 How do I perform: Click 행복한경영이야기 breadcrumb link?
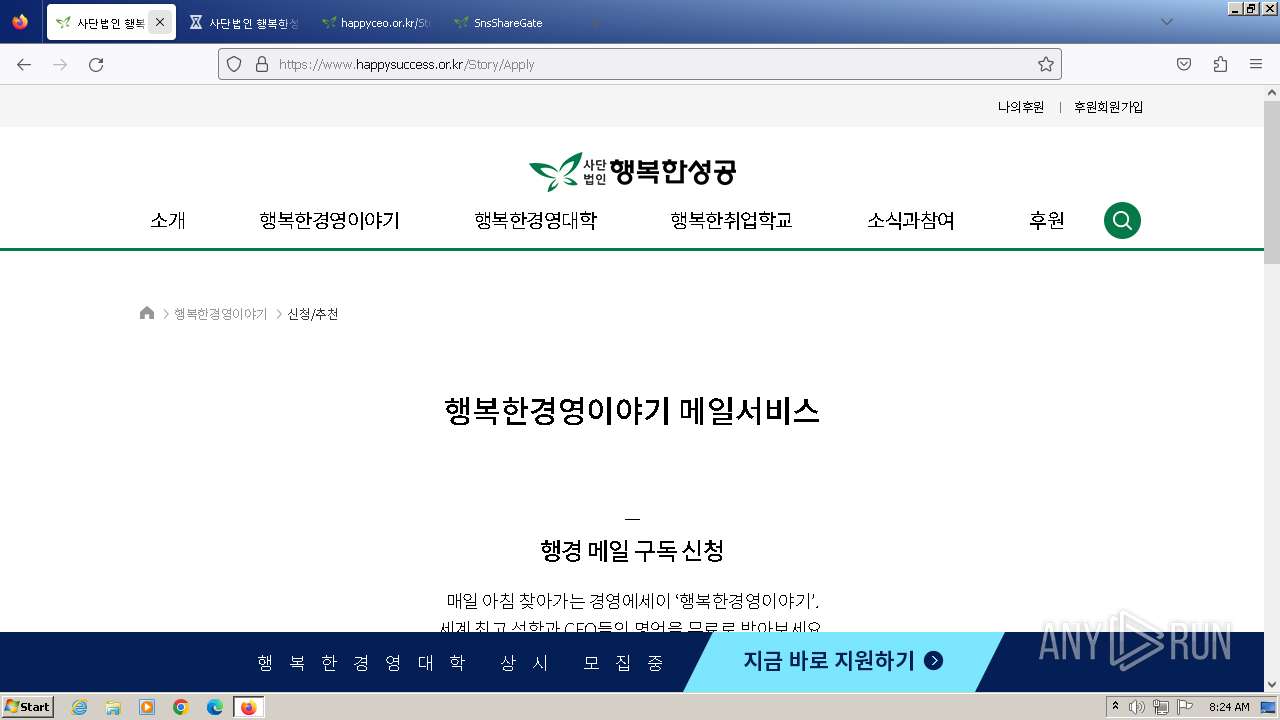point(221,314)
